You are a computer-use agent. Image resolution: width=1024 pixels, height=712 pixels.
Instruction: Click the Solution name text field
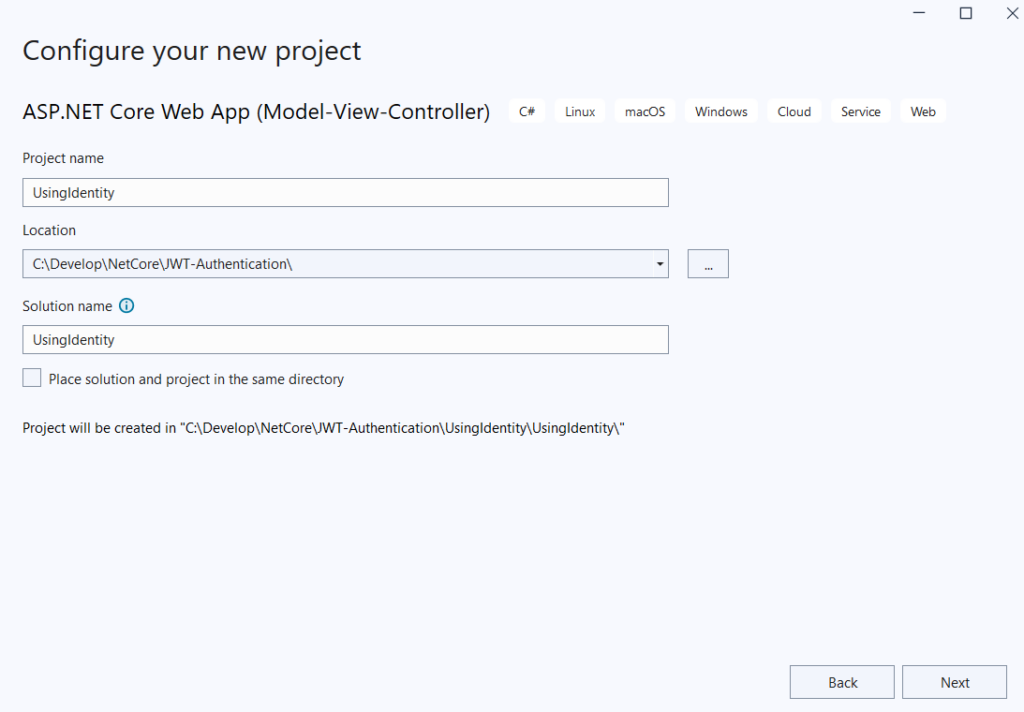[345, 340]
